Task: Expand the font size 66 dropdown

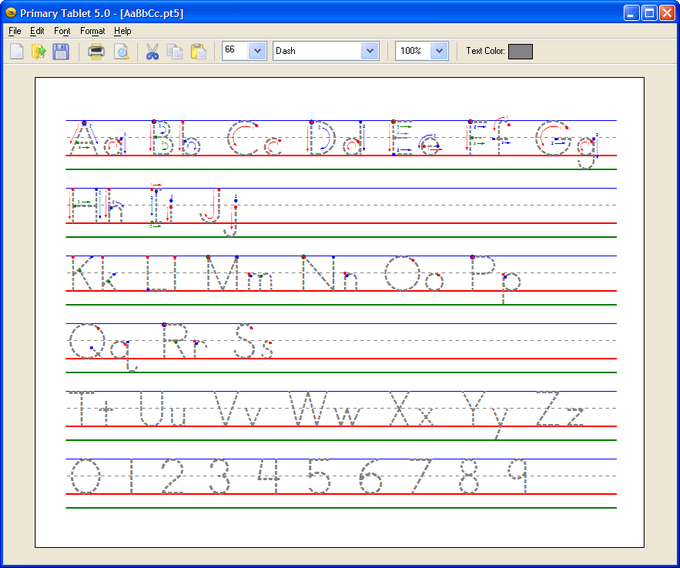Action: click(256, 51)
